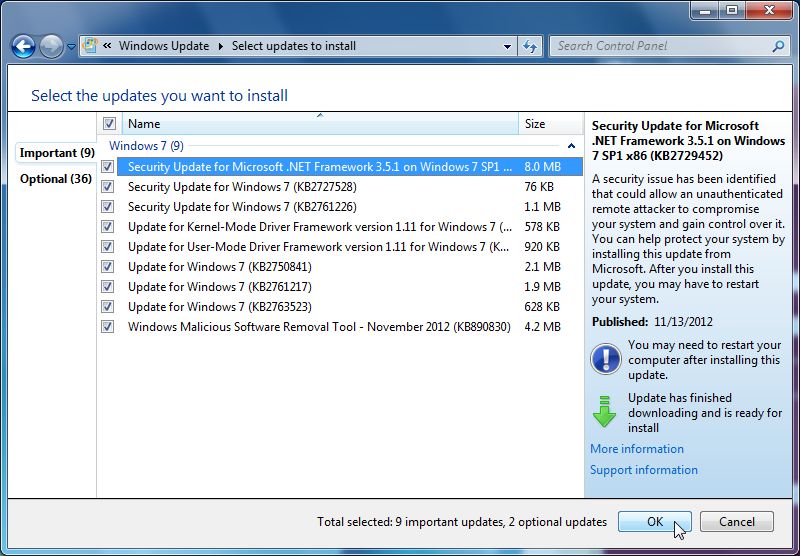Image resolution: width=800 pixels, height=556 pixels.
Task: Uncheck Update for Windows 7 KB2763523
Action: (x=108, y=307)
